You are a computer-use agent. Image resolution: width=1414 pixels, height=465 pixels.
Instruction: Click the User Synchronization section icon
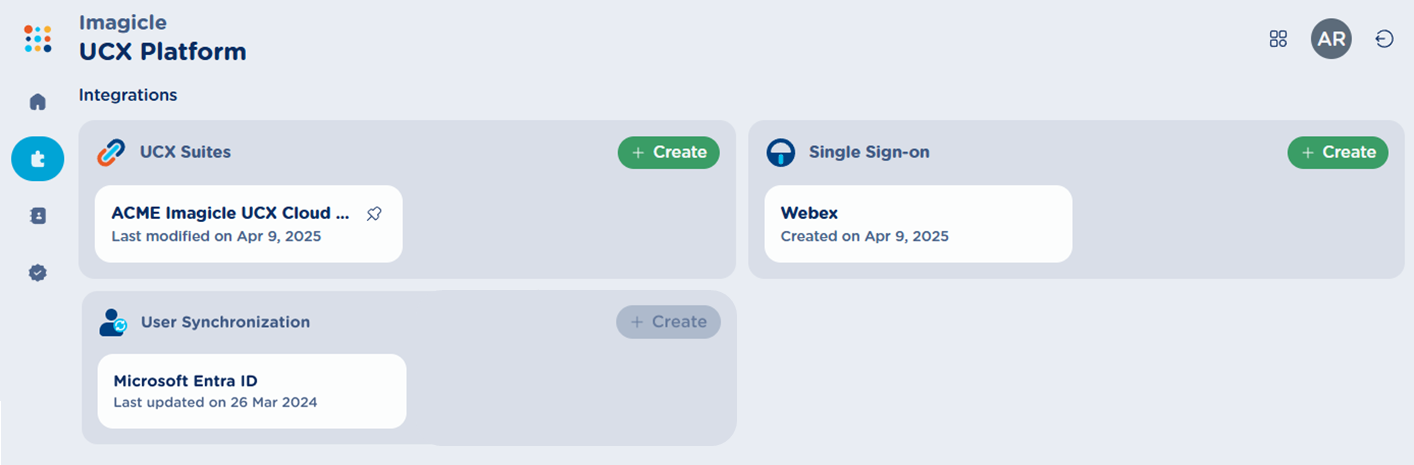[113, 322]
